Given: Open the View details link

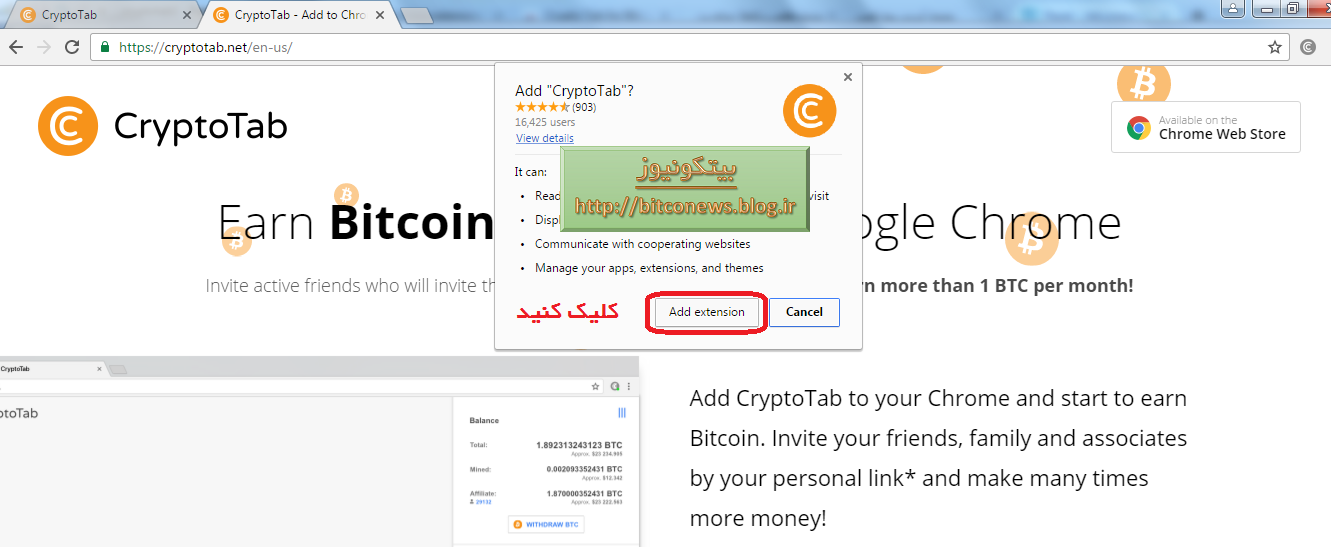Looking at the screenshot, I should (545, 138).
